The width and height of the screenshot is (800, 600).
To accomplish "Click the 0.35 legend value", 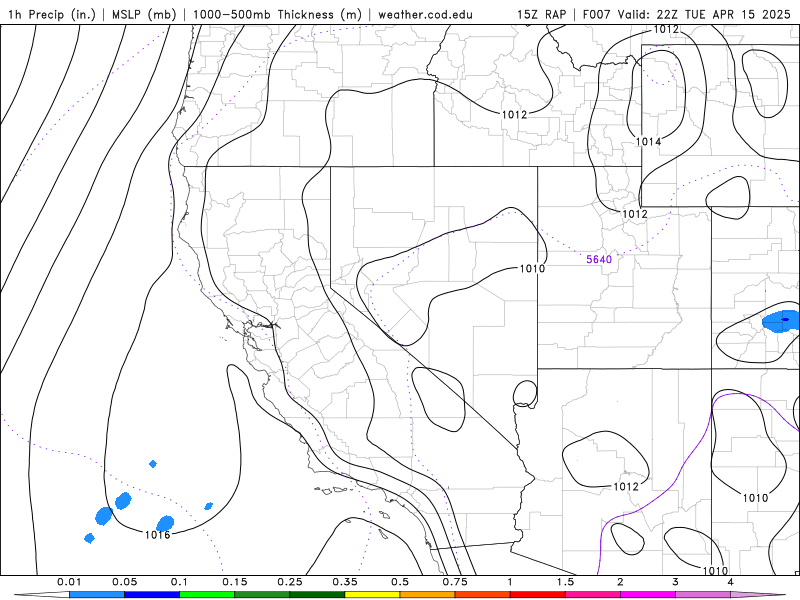I will 345,582.
